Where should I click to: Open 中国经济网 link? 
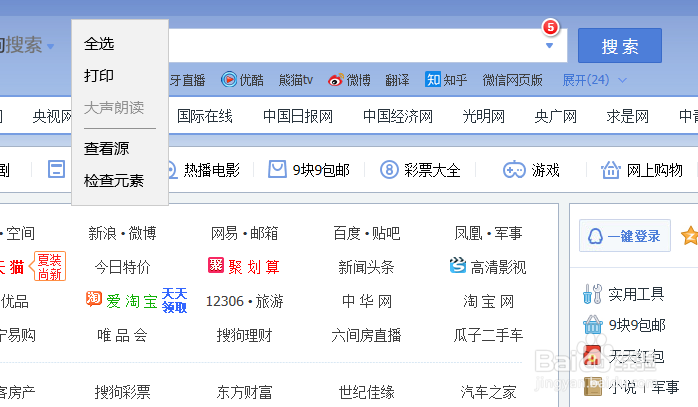[x=398, y=117]
